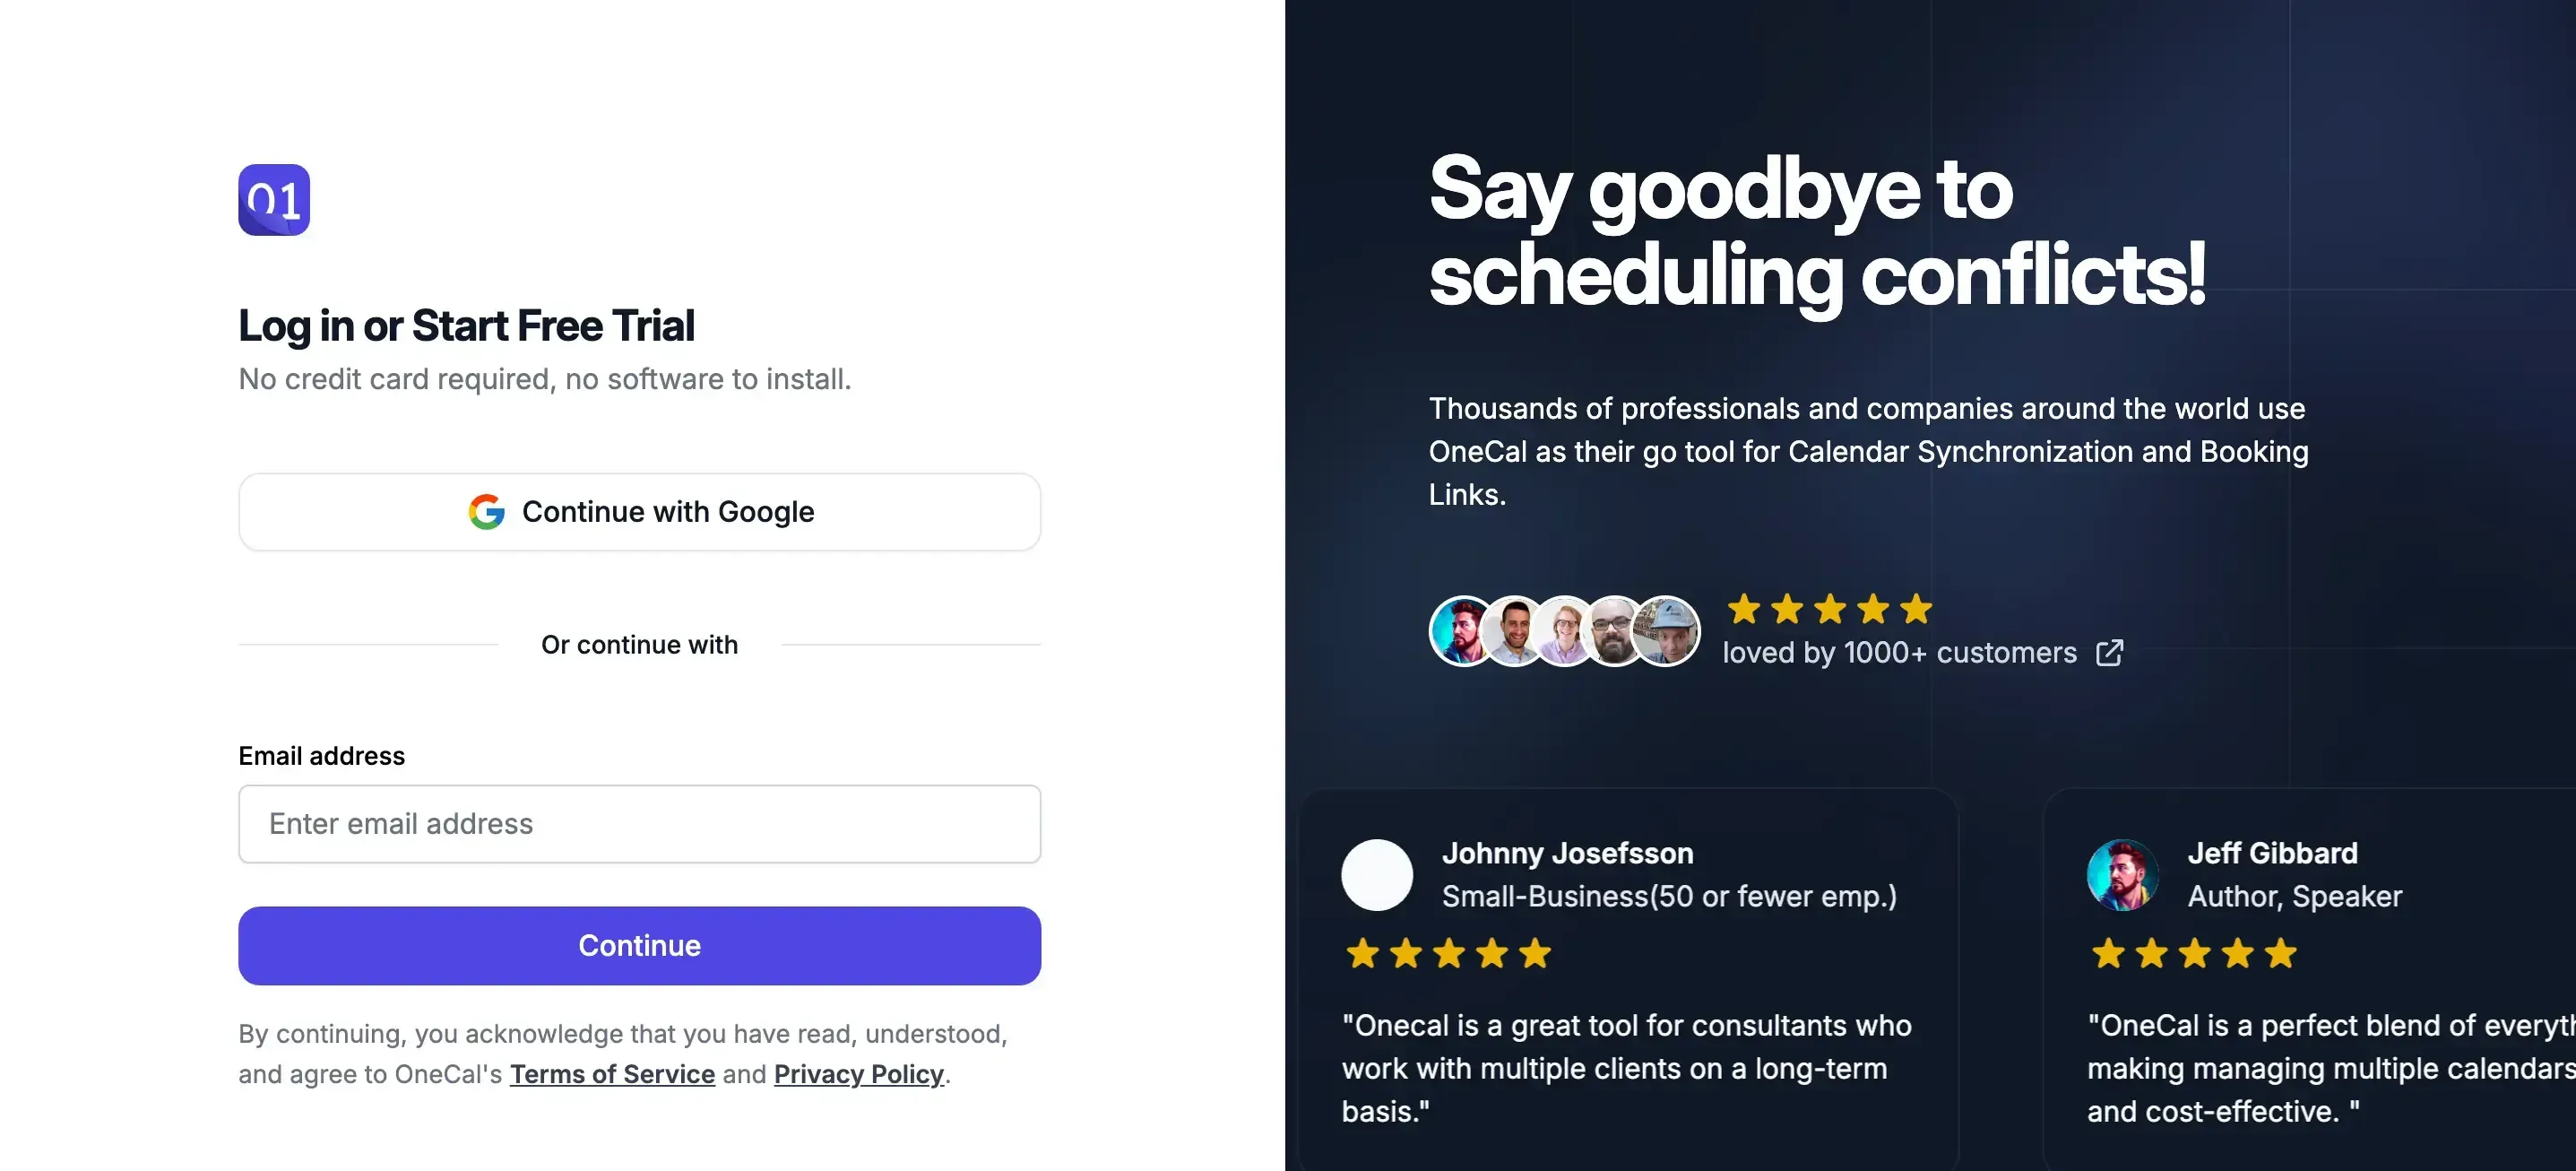Open the Terms of Service link
2576x1171 pixels.
coord(612,1074)
